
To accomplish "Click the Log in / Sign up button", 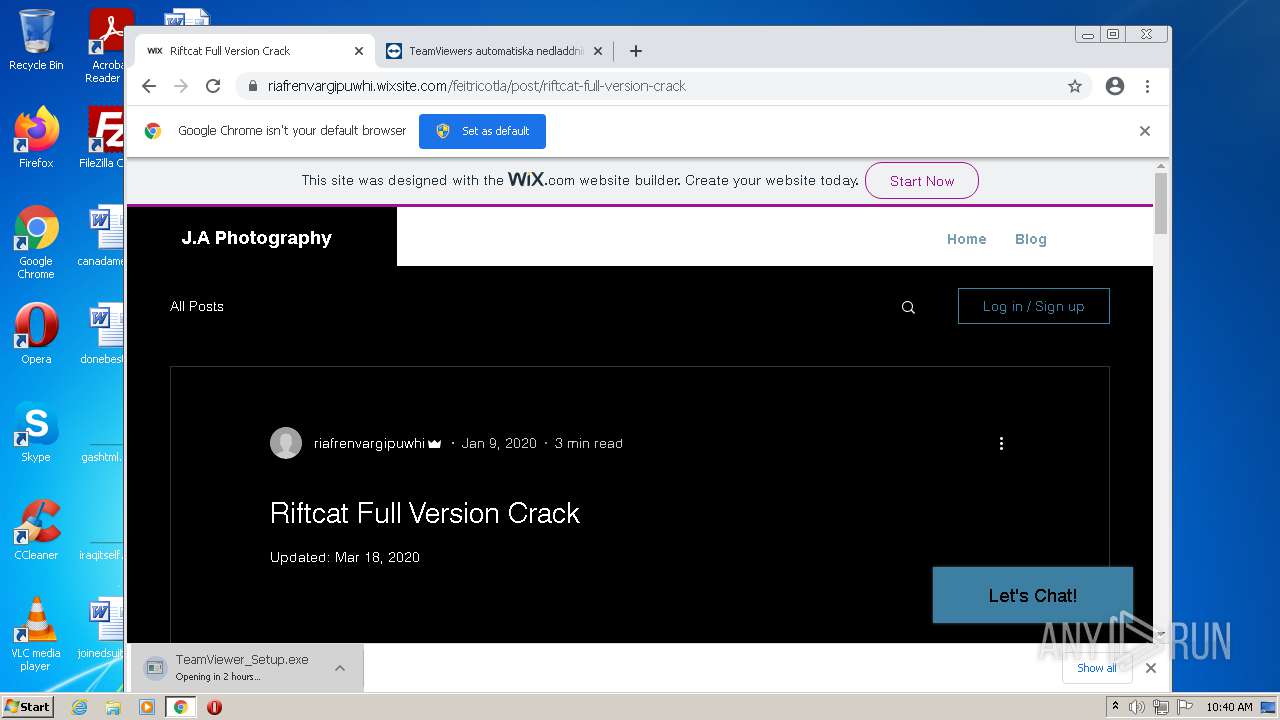I will point(1033,306).
